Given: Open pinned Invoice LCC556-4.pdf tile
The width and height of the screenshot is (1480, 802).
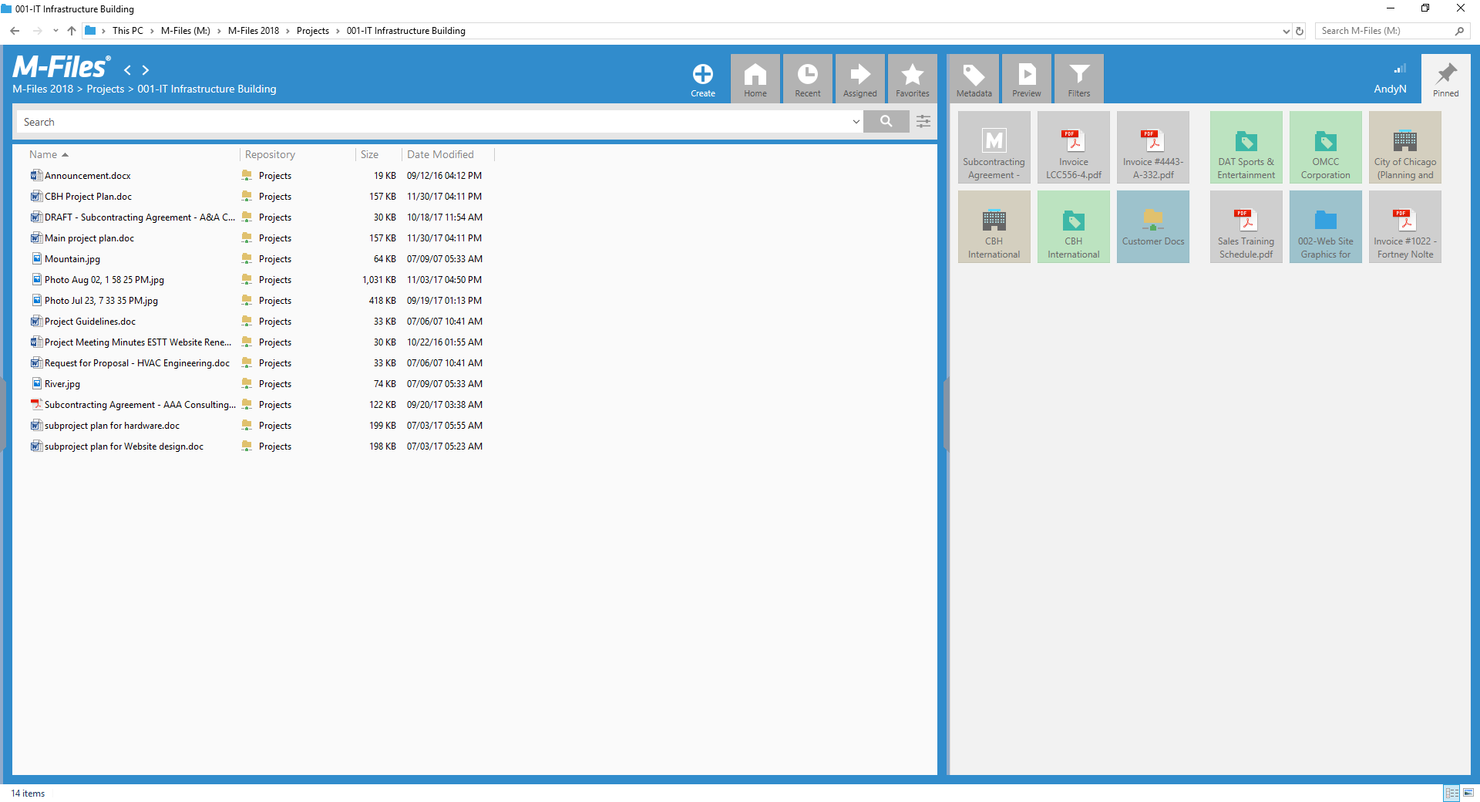Looking at the screenshot, I should tap(1073, 147).
